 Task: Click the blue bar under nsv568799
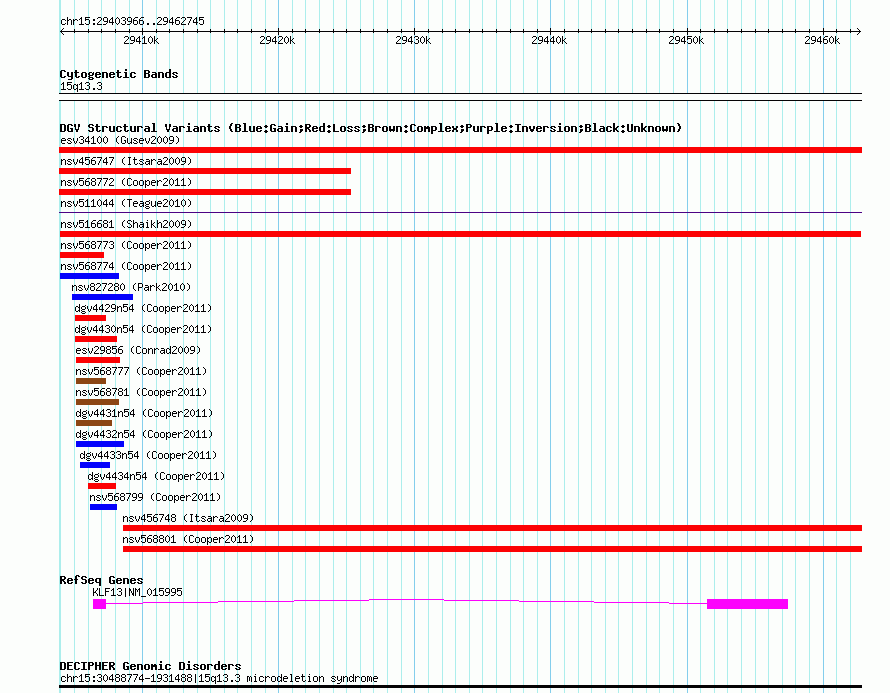103,507
